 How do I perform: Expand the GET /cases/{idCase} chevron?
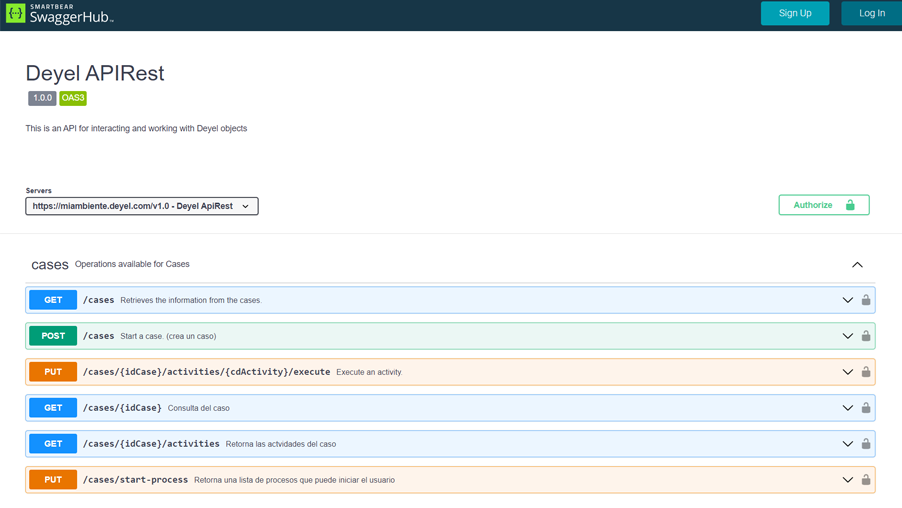click(x=847, y=408)
